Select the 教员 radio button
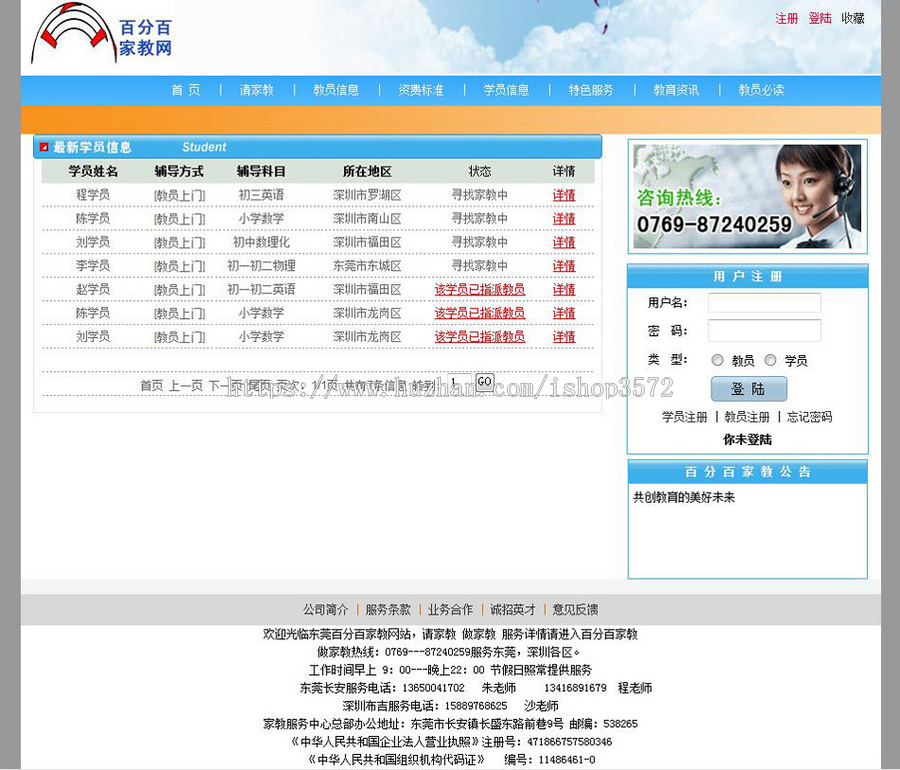 717,360
